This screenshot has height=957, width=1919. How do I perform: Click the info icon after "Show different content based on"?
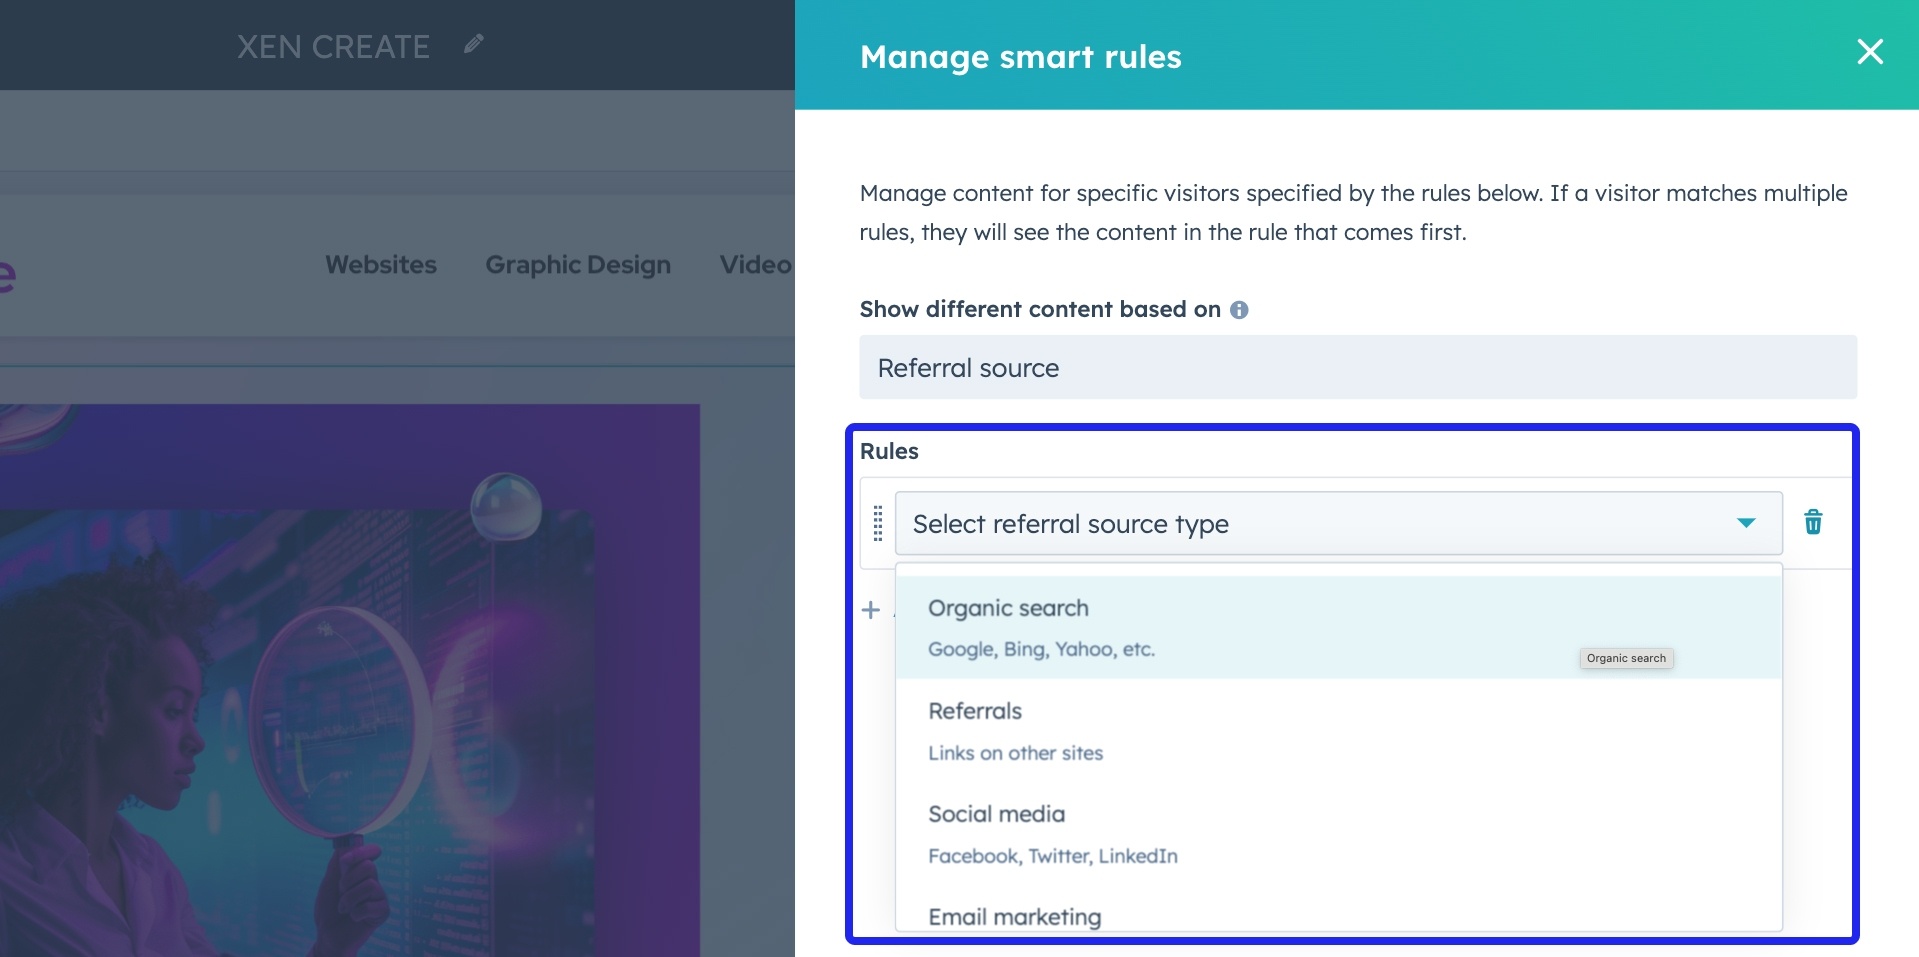pyautogui.click(x=1240, y=310)
